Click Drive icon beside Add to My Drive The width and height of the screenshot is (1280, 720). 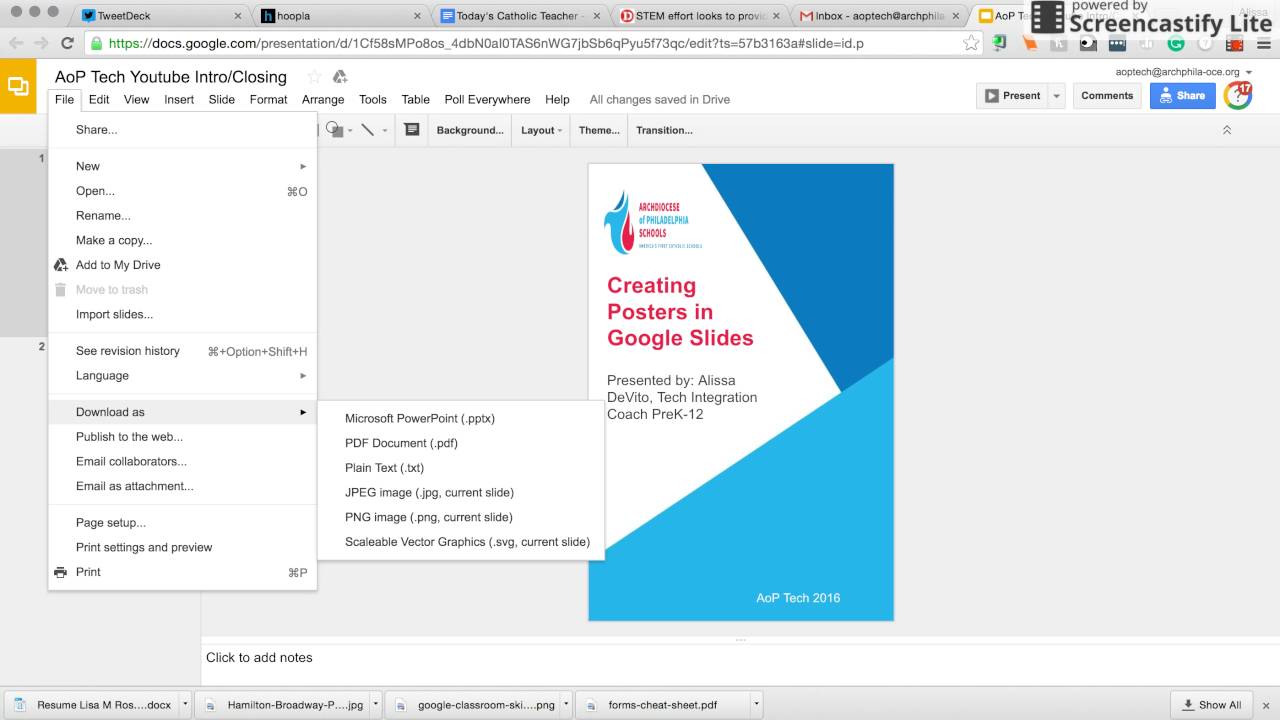pos(60,265)
